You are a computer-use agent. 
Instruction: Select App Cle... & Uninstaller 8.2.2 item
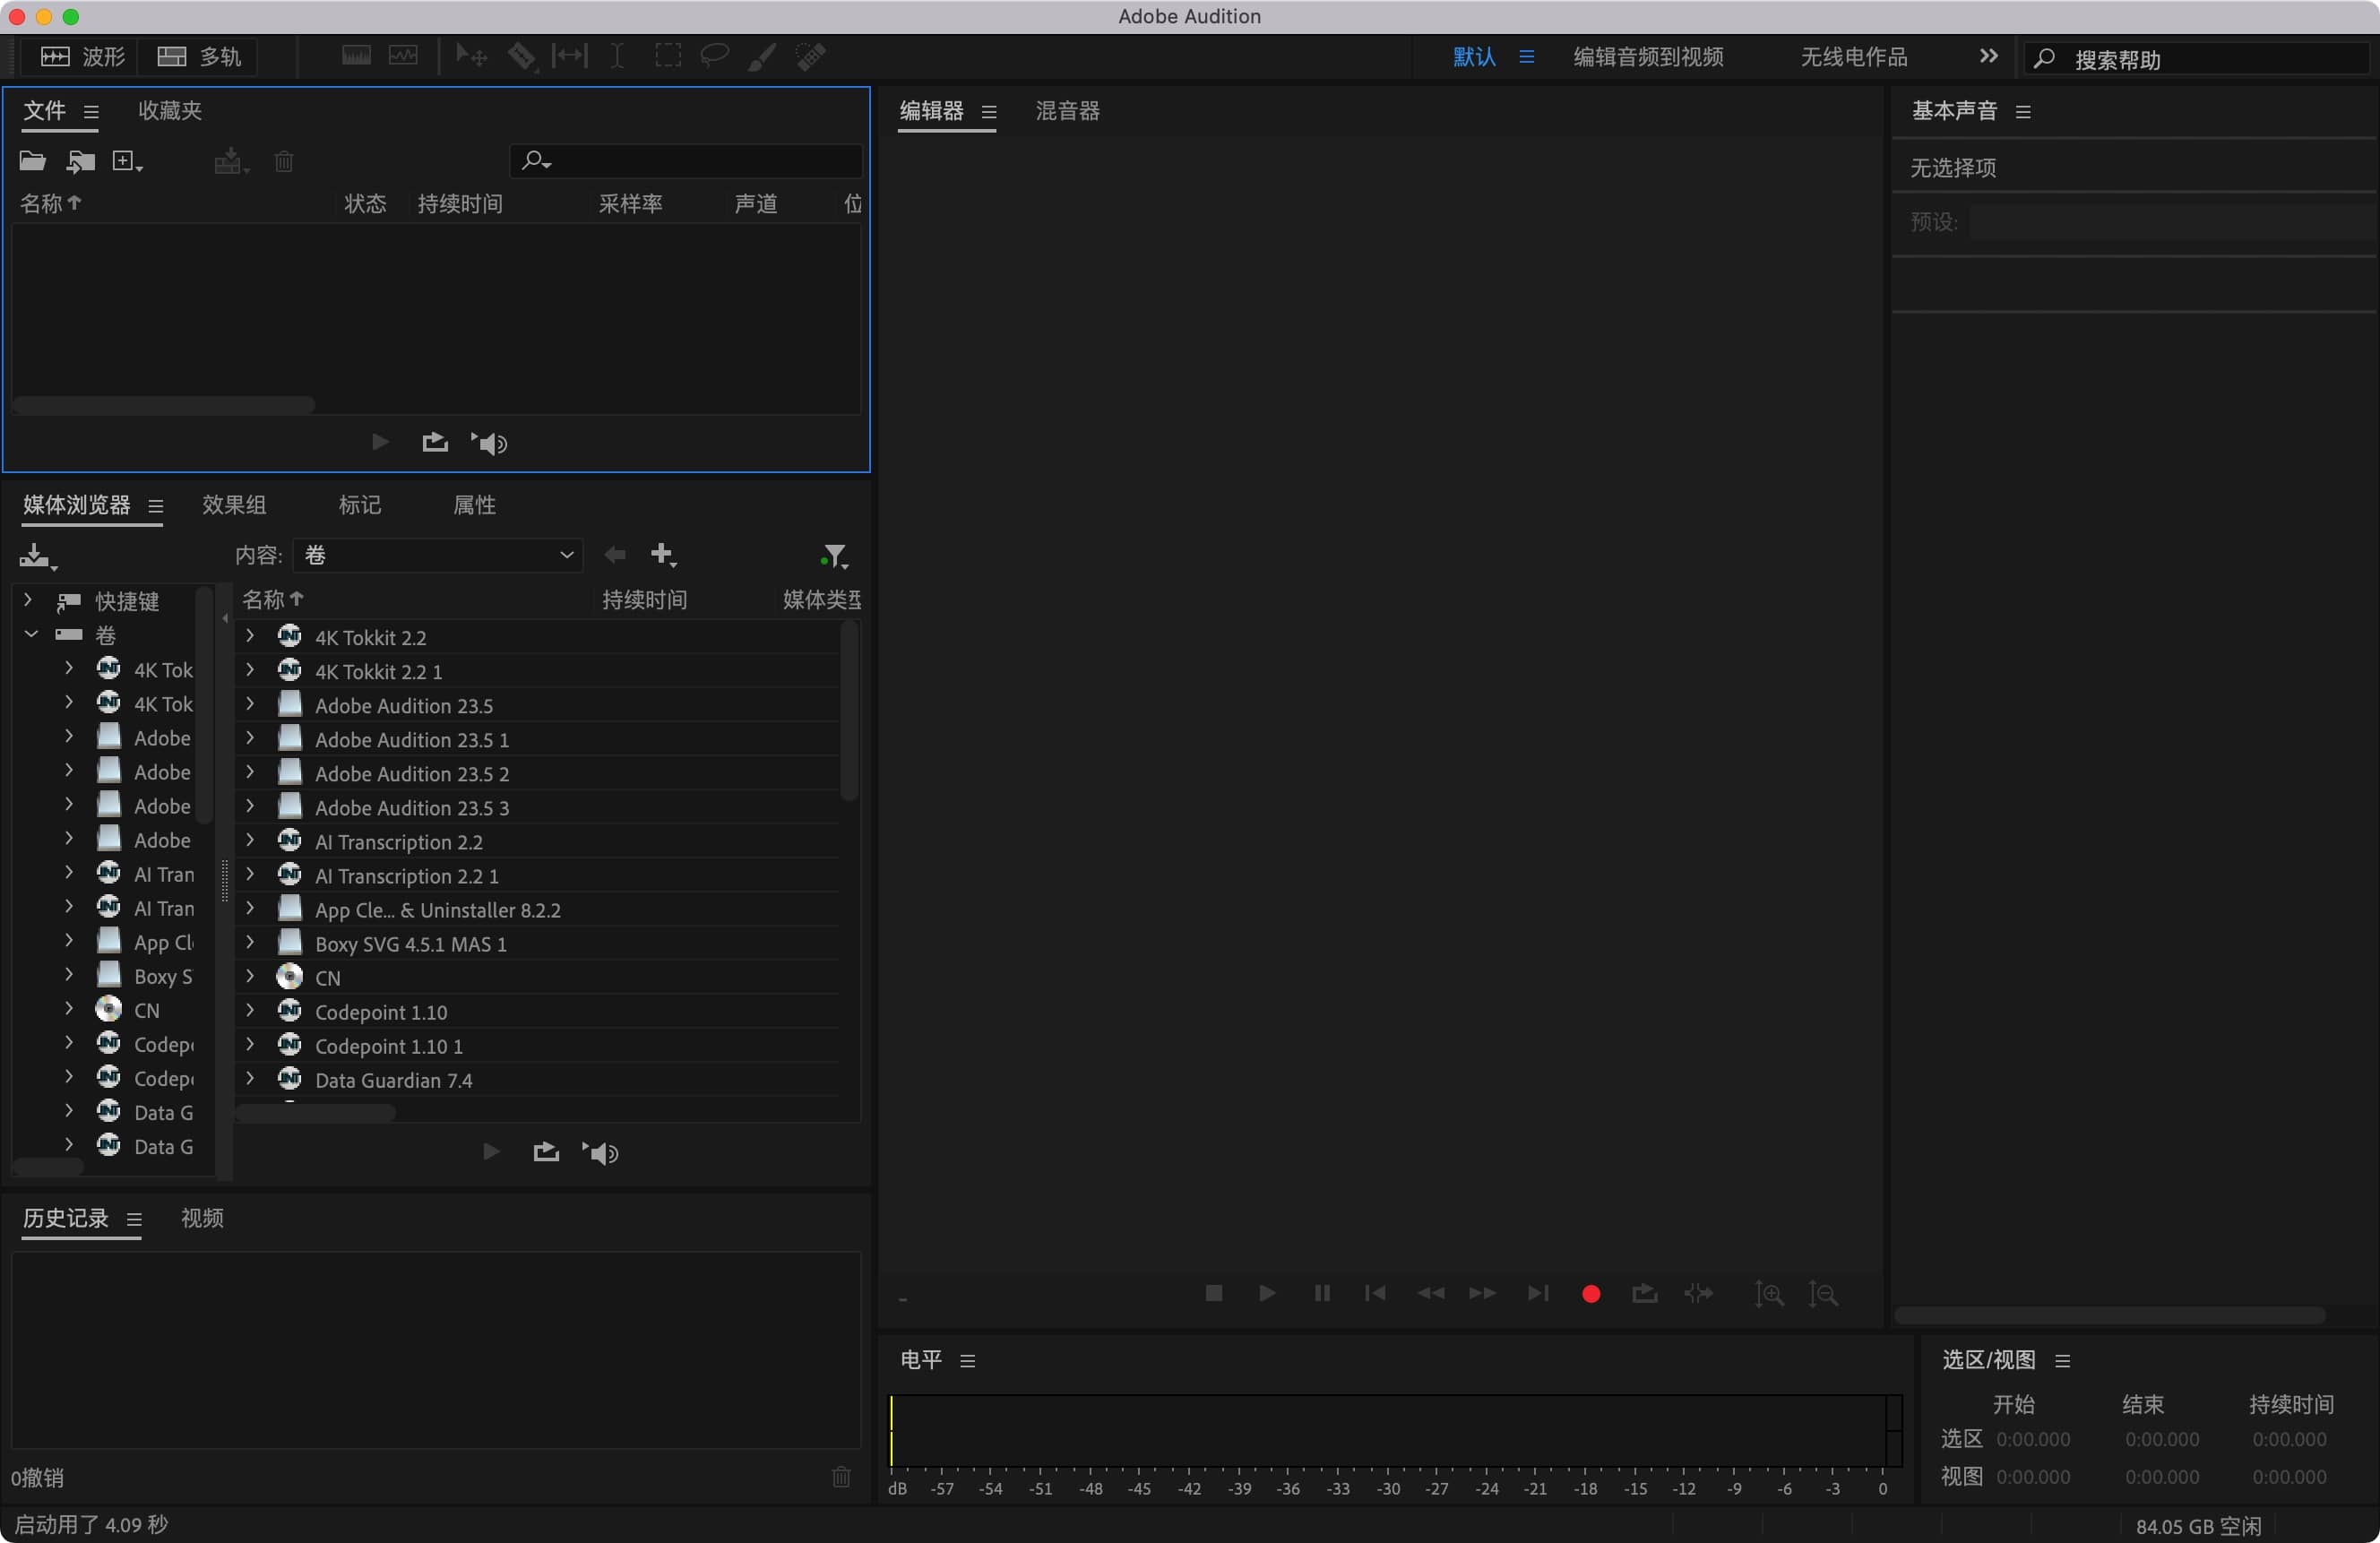coord(438,910)
